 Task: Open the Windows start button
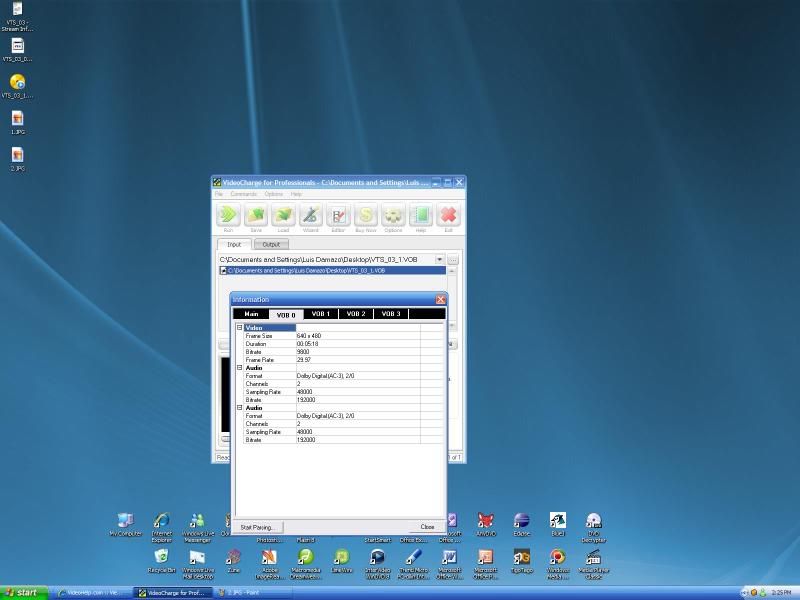[23, 593]
